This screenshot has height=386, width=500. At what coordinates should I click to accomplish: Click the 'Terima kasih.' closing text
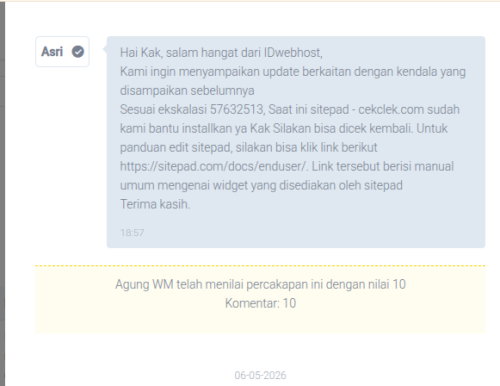pyautogui.click(x=155, y=204)
